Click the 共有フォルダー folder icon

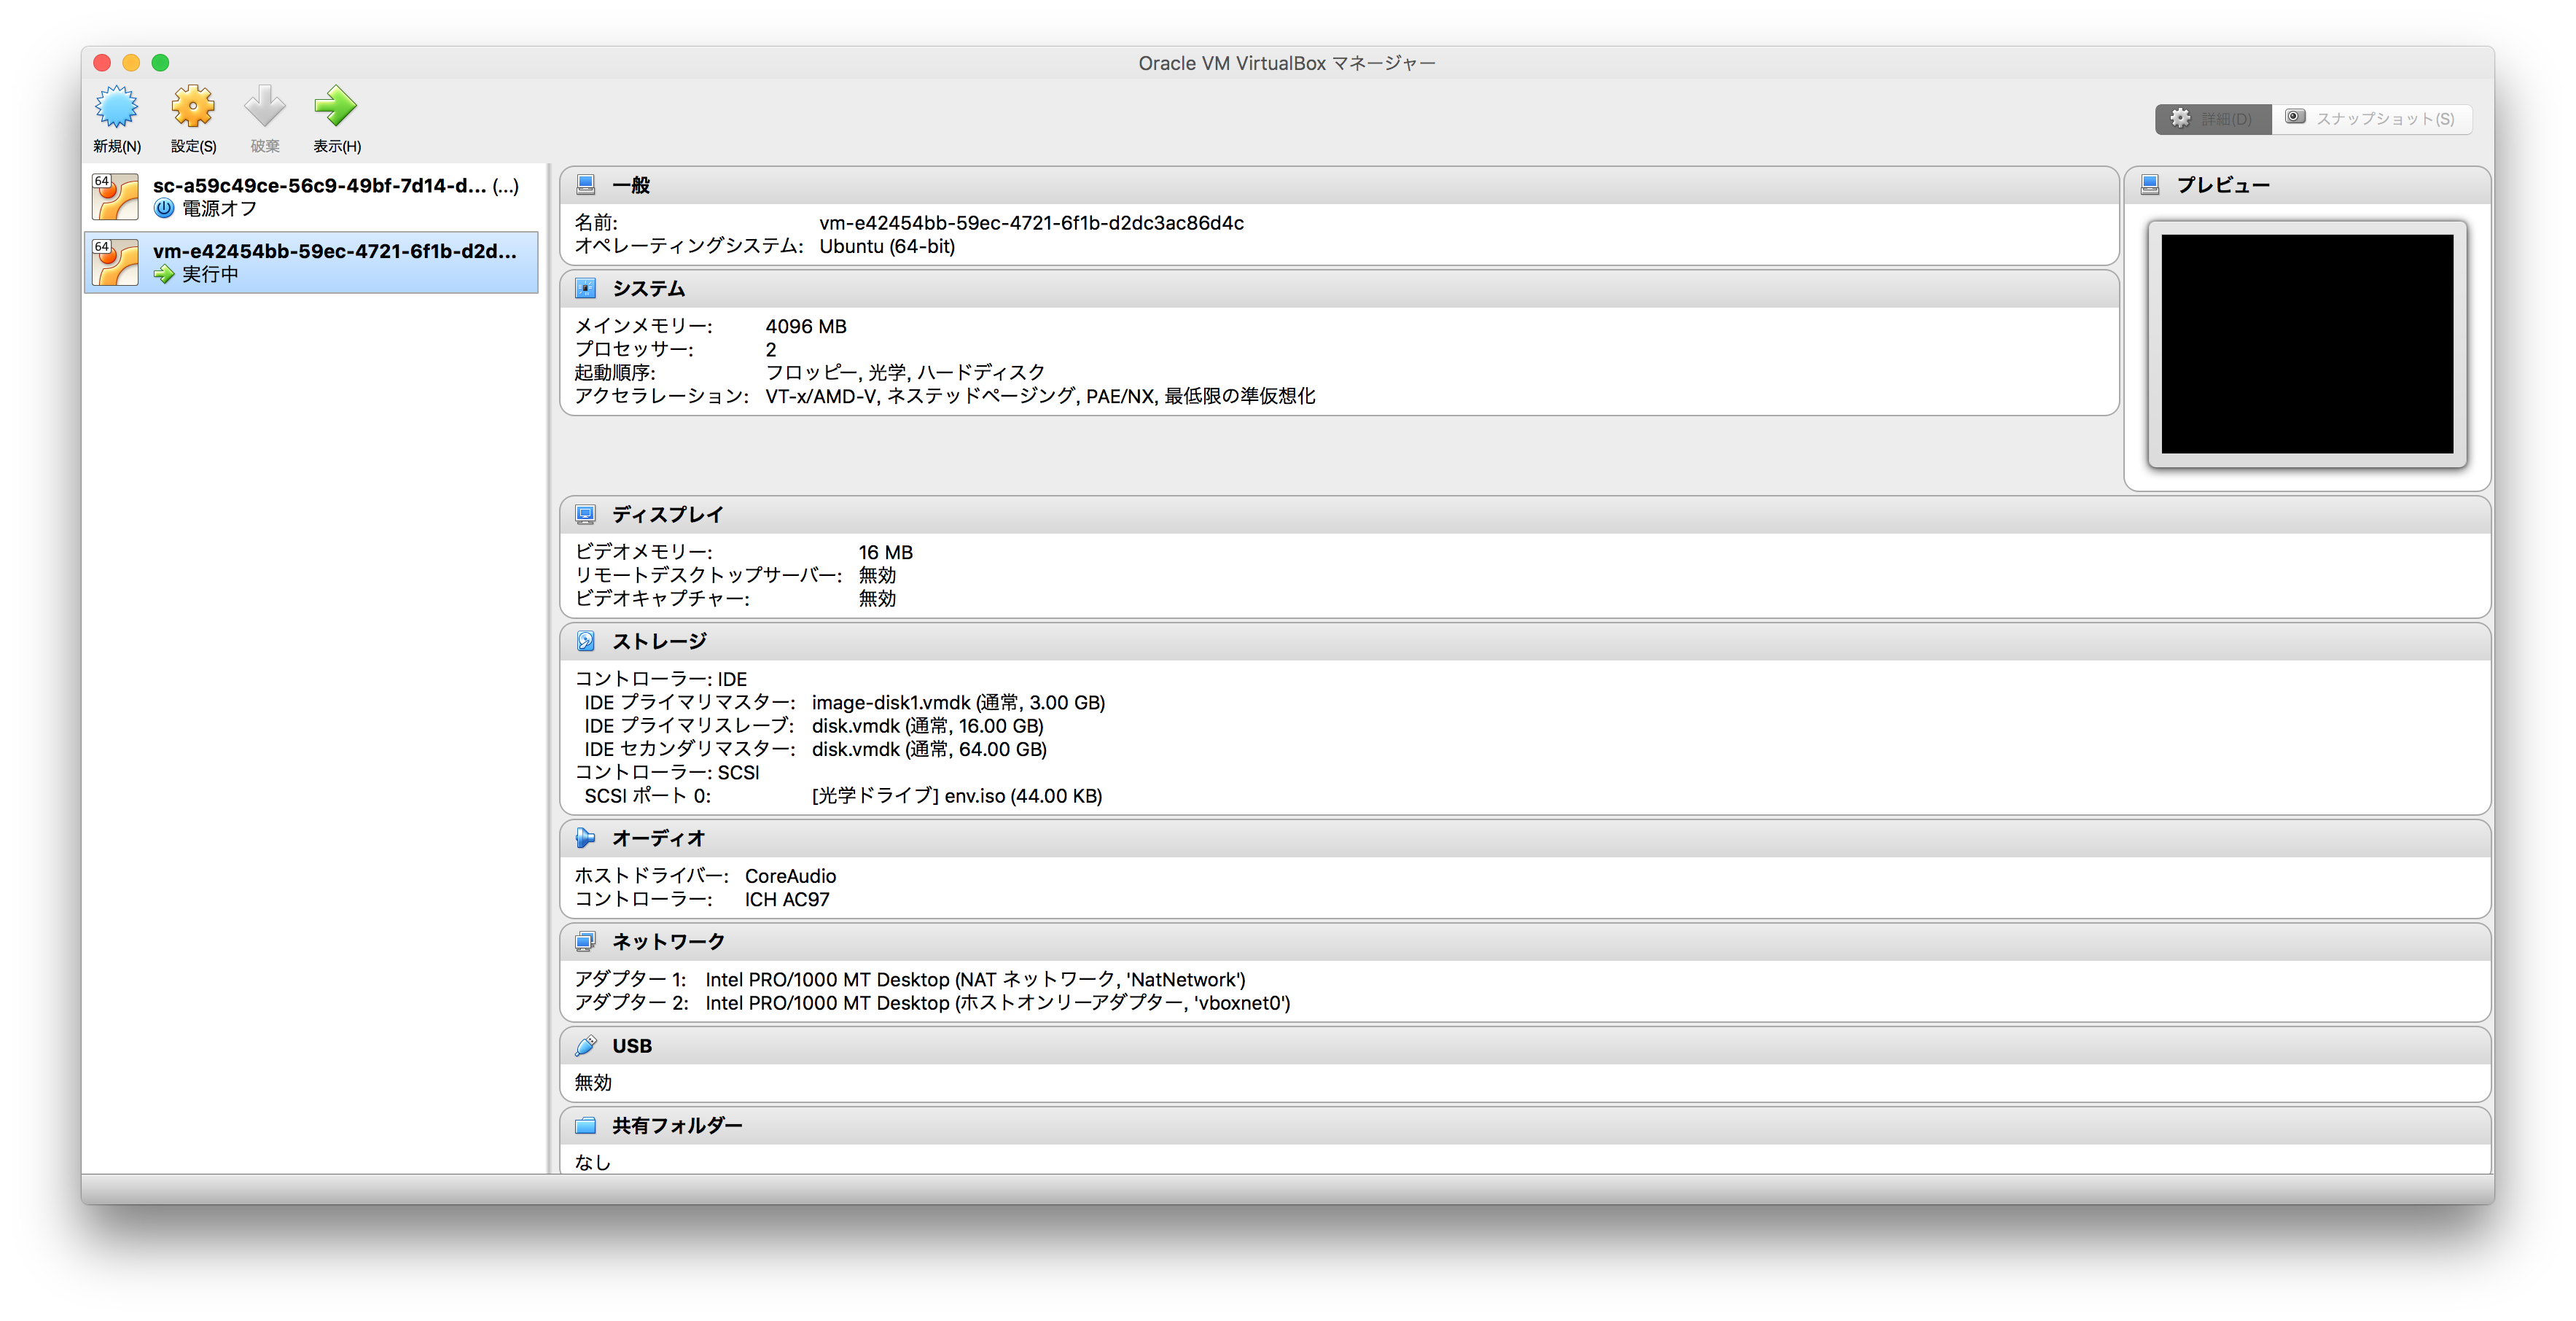(x=586, y=1126)
